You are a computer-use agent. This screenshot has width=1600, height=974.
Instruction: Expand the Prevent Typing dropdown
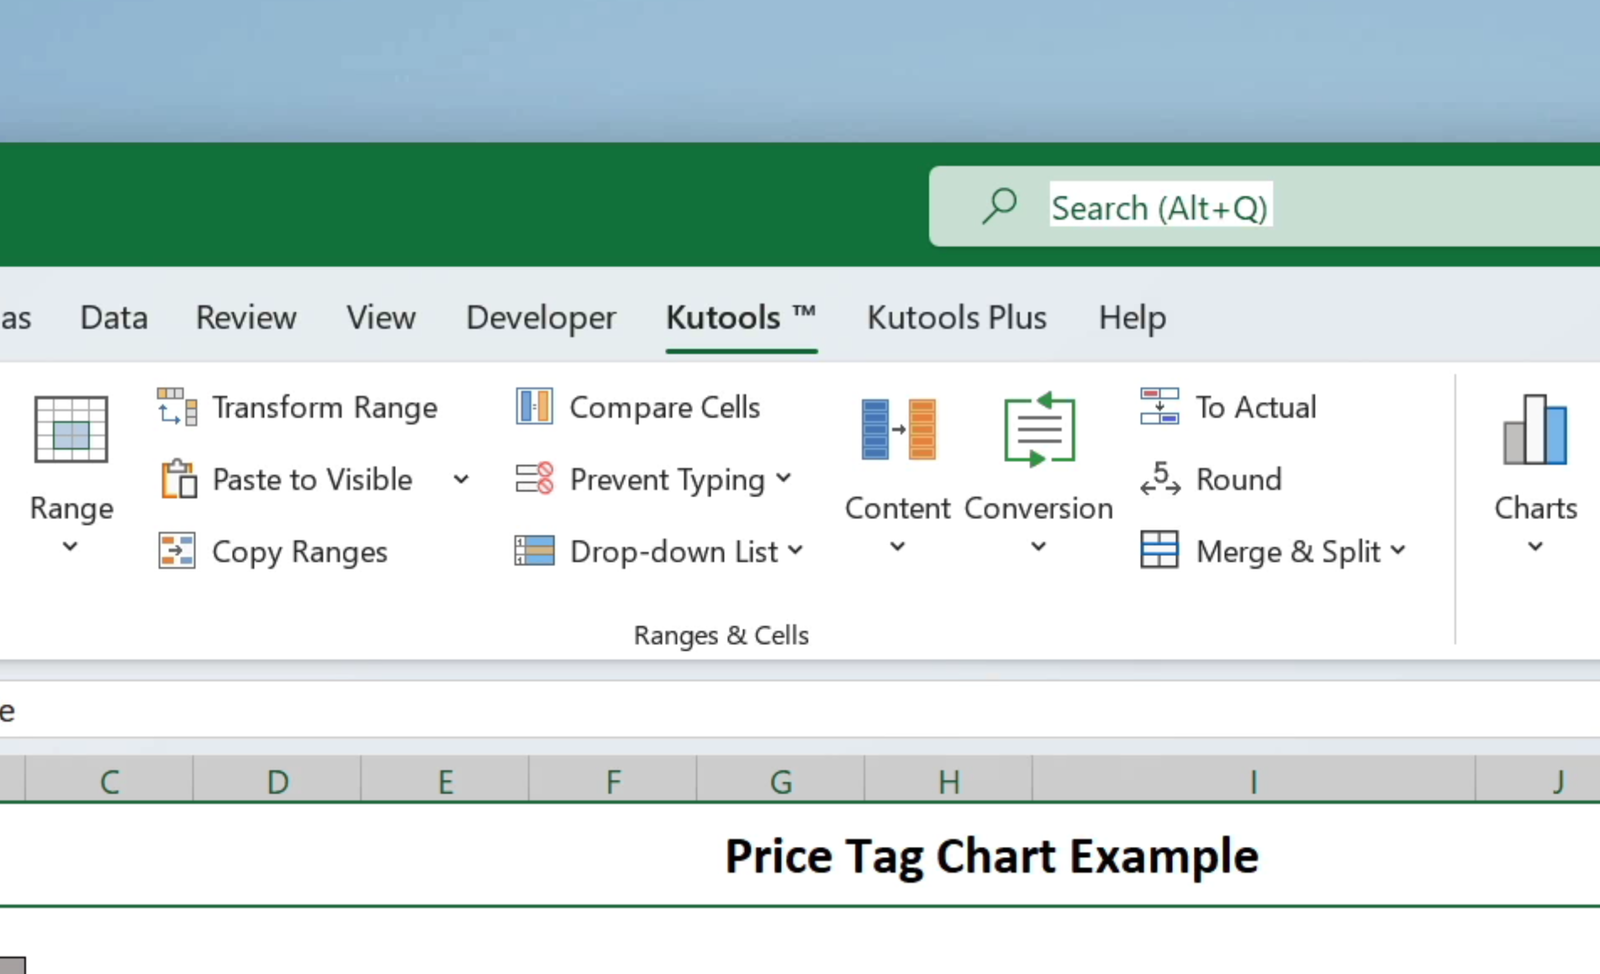tap(784, 479)
